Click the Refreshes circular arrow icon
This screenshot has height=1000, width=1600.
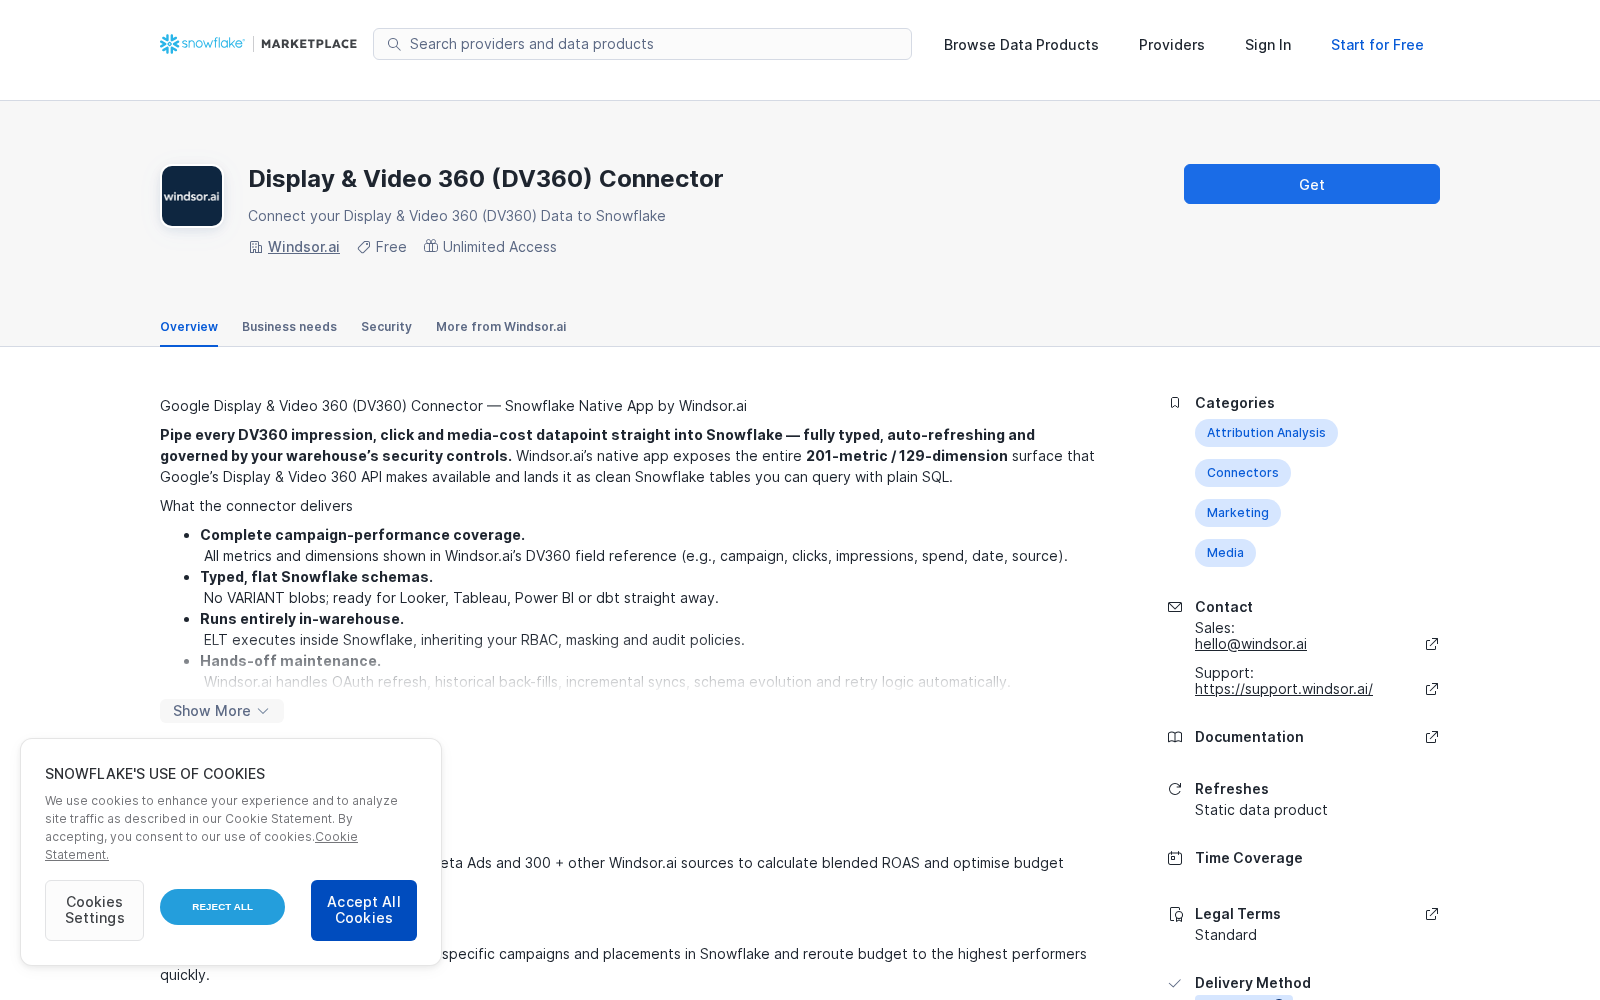click(x=1175, y=789)
